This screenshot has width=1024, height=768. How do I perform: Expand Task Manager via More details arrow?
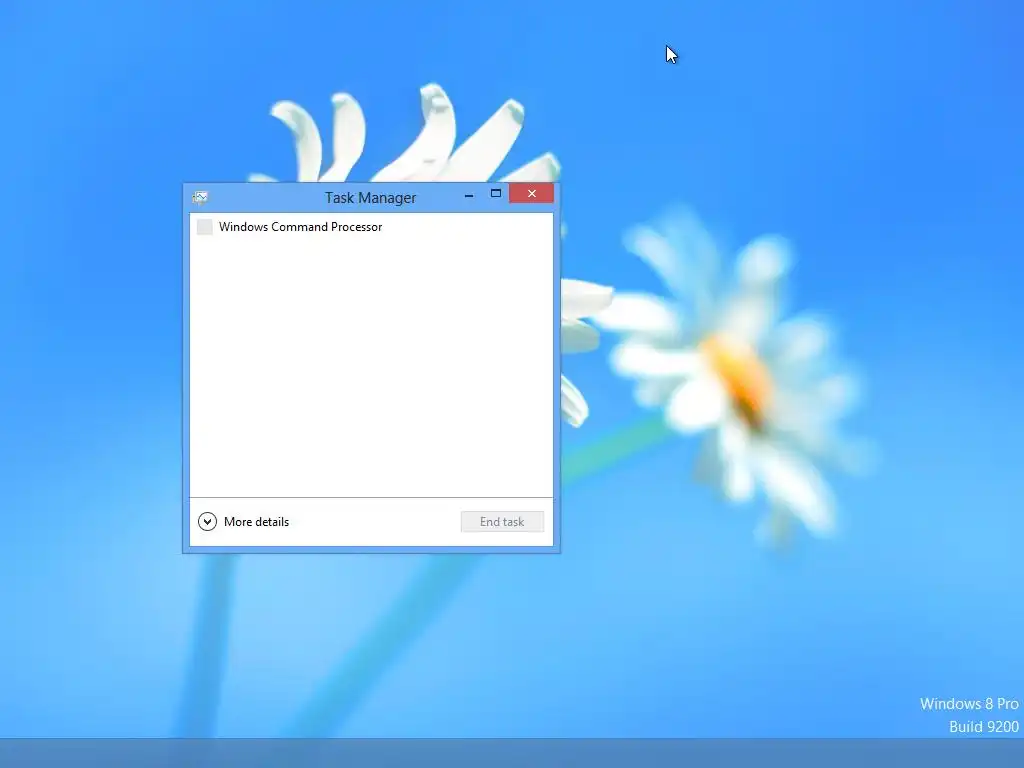(207, 521)
